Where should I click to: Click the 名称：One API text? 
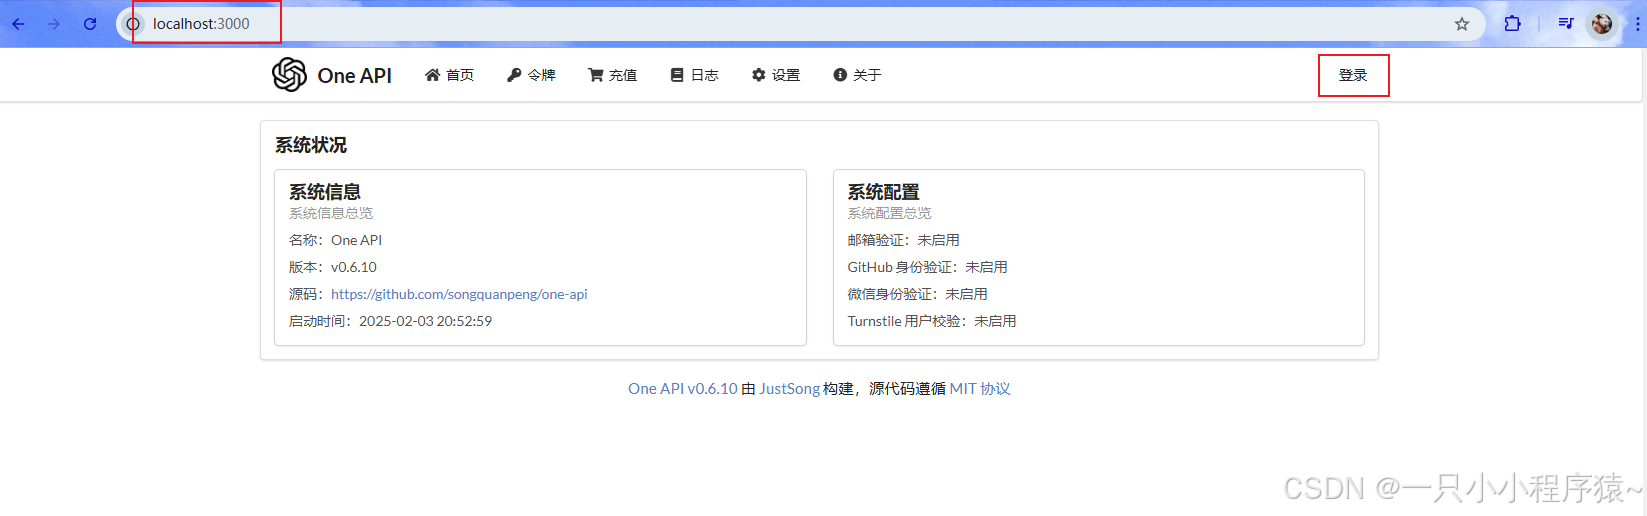pyautogui.click(x=335, y=240)
